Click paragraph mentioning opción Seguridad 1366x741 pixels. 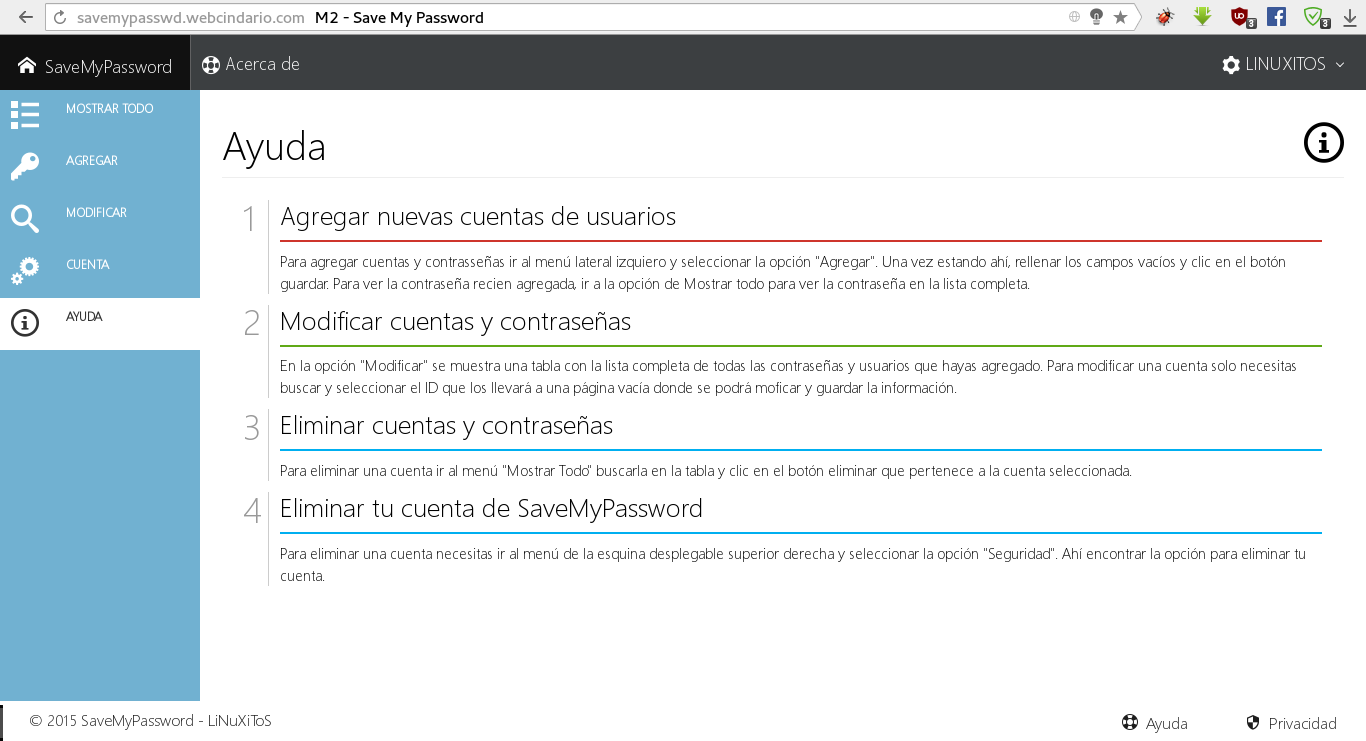point(793,564)
